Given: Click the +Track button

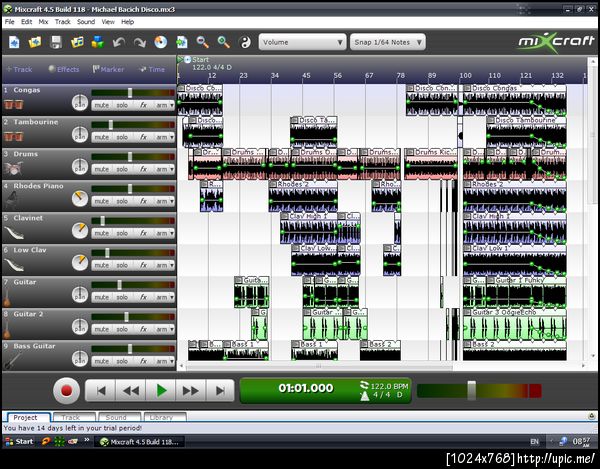Looking at the screenshot, I should click(20, 69).
